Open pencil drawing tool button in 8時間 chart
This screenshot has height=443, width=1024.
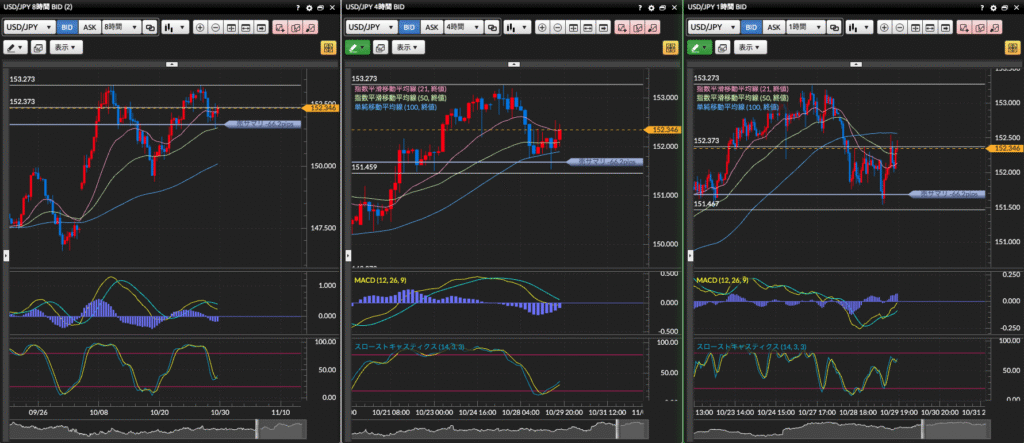16,47
